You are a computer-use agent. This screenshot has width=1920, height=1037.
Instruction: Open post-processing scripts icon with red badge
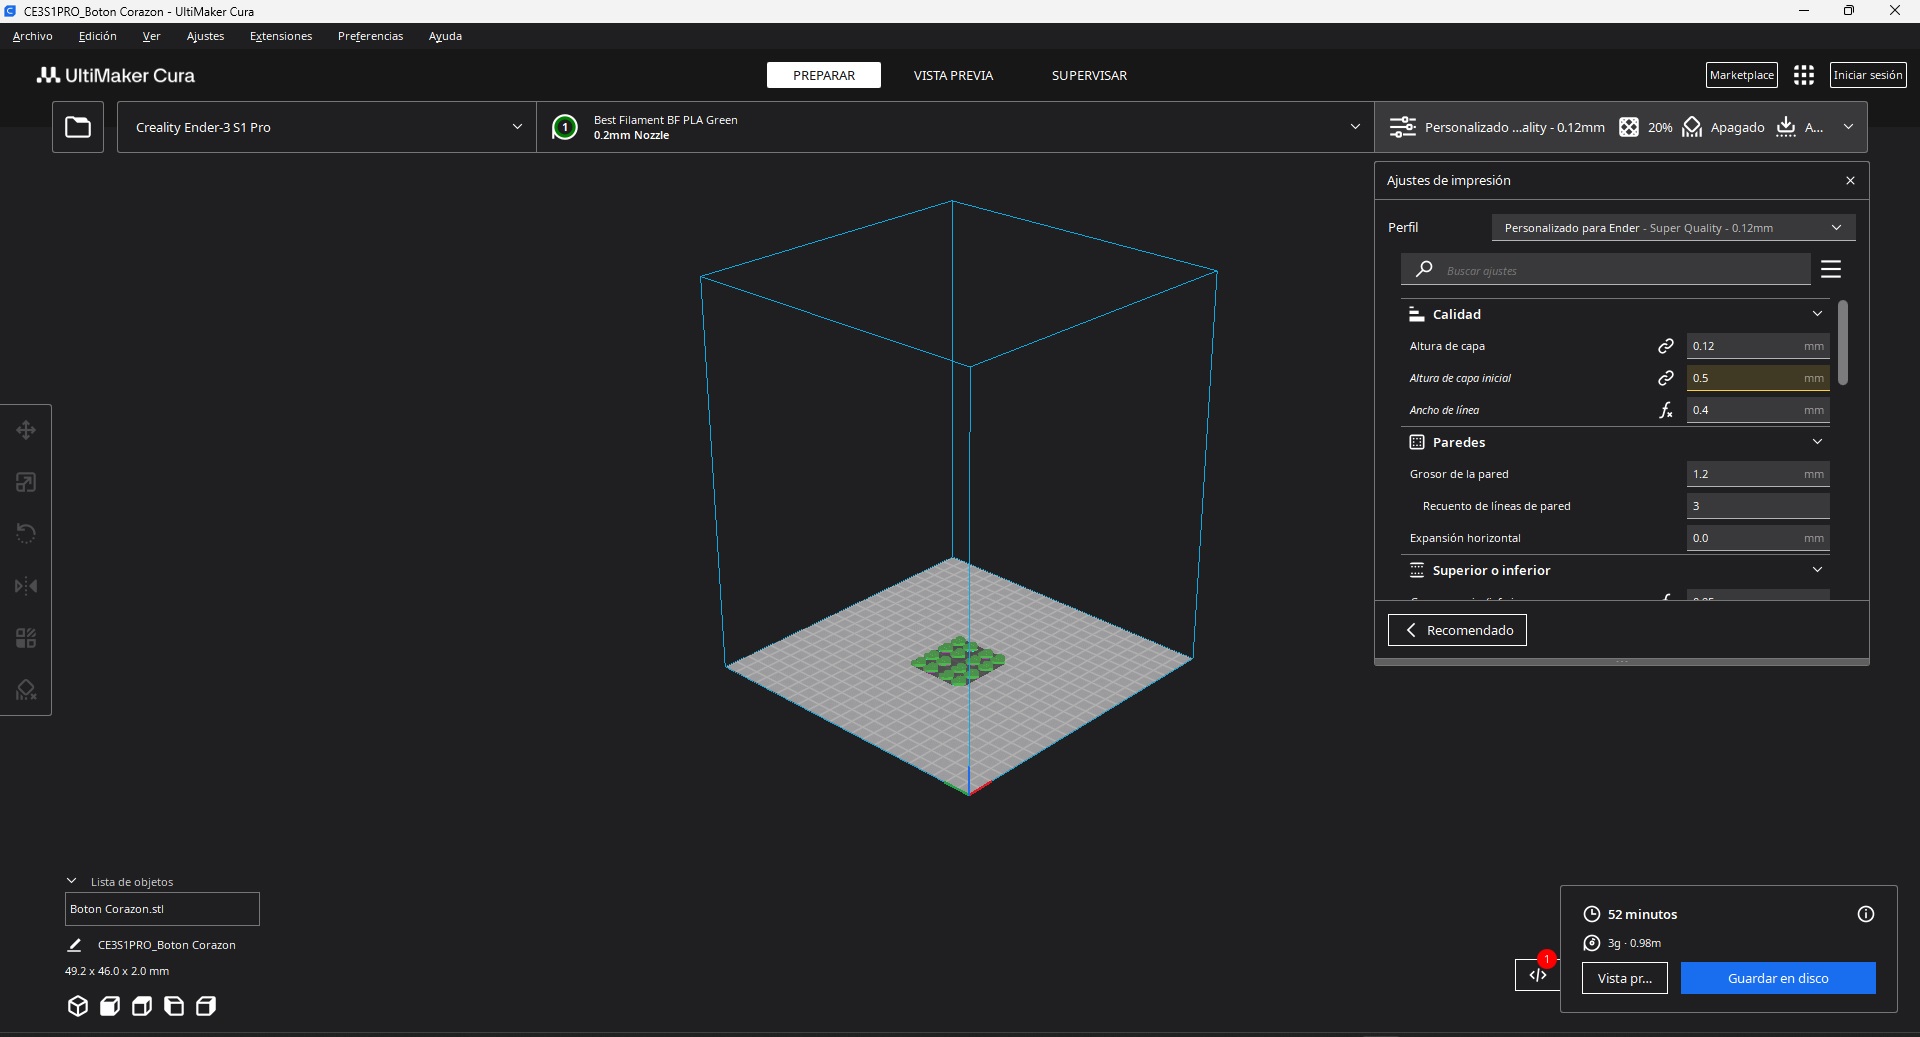pyautogui.click(x=1538, y=975)
